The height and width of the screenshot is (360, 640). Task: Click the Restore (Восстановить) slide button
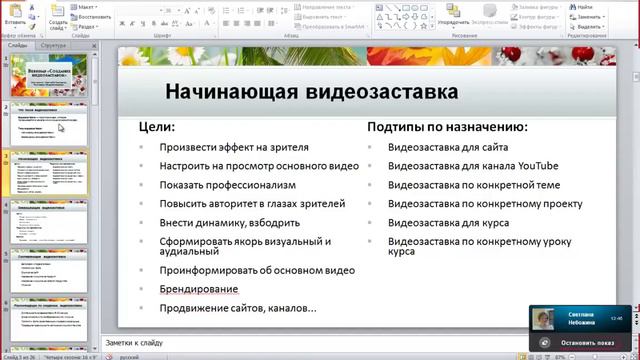[x=90, y=17]
